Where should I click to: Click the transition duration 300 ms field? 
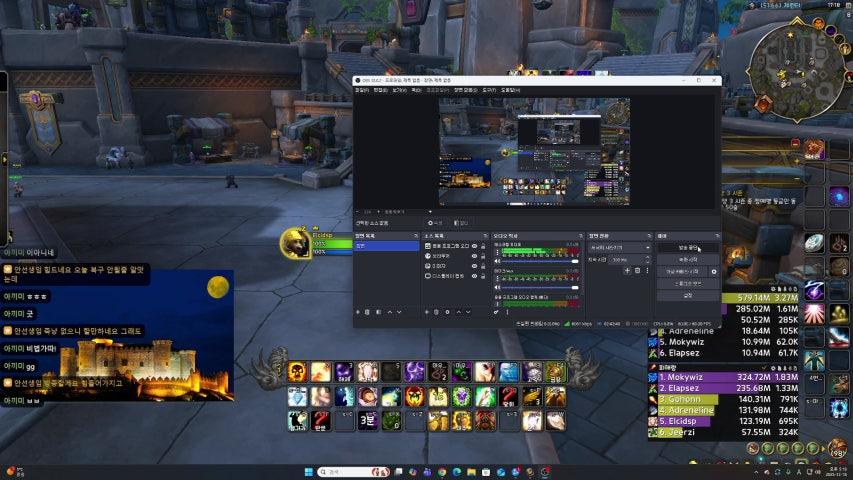tap(630, 260)
